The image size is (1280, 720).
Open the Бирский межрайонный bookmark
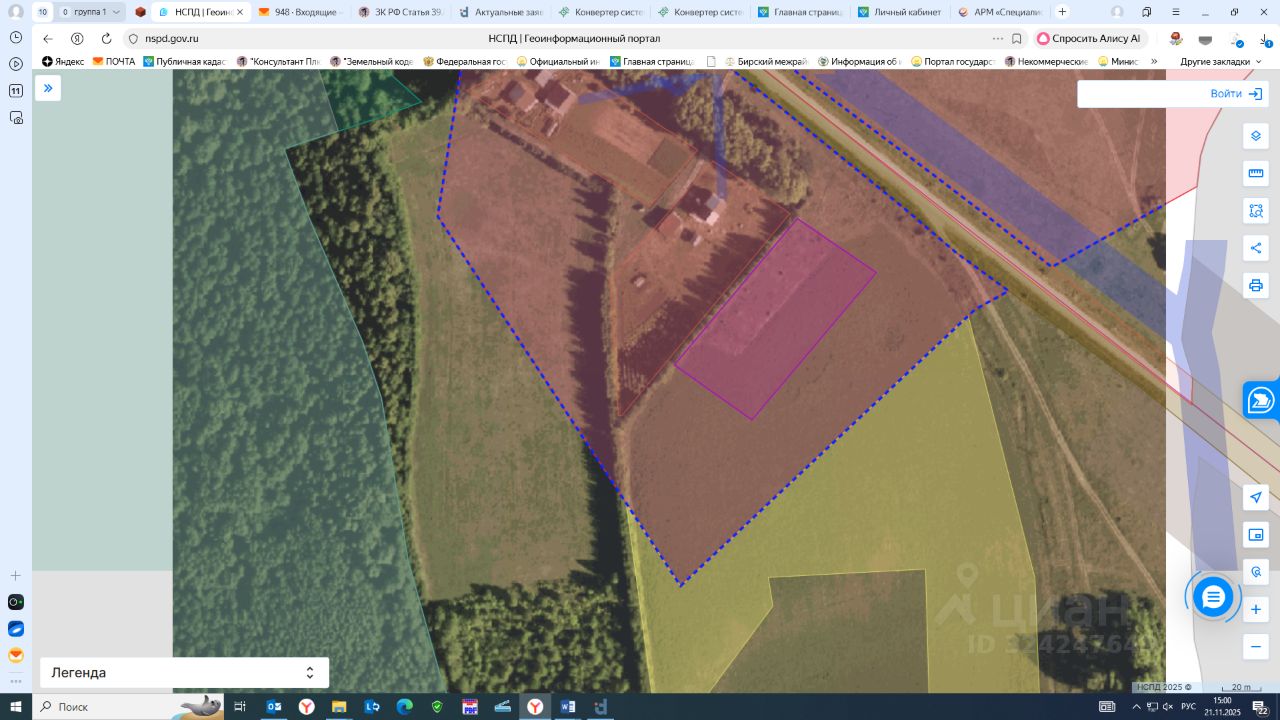tap(766, 61)
